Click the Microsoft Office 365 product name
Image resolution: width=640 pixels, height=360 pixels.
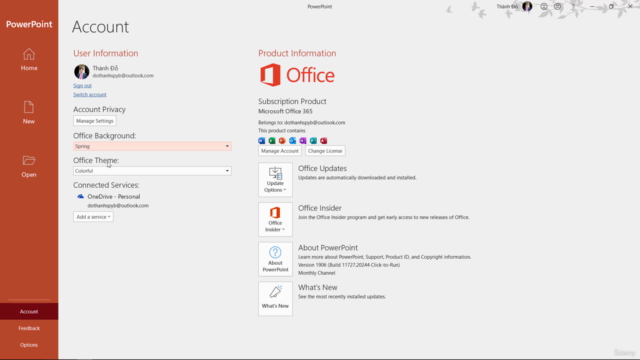coord(285,111)
